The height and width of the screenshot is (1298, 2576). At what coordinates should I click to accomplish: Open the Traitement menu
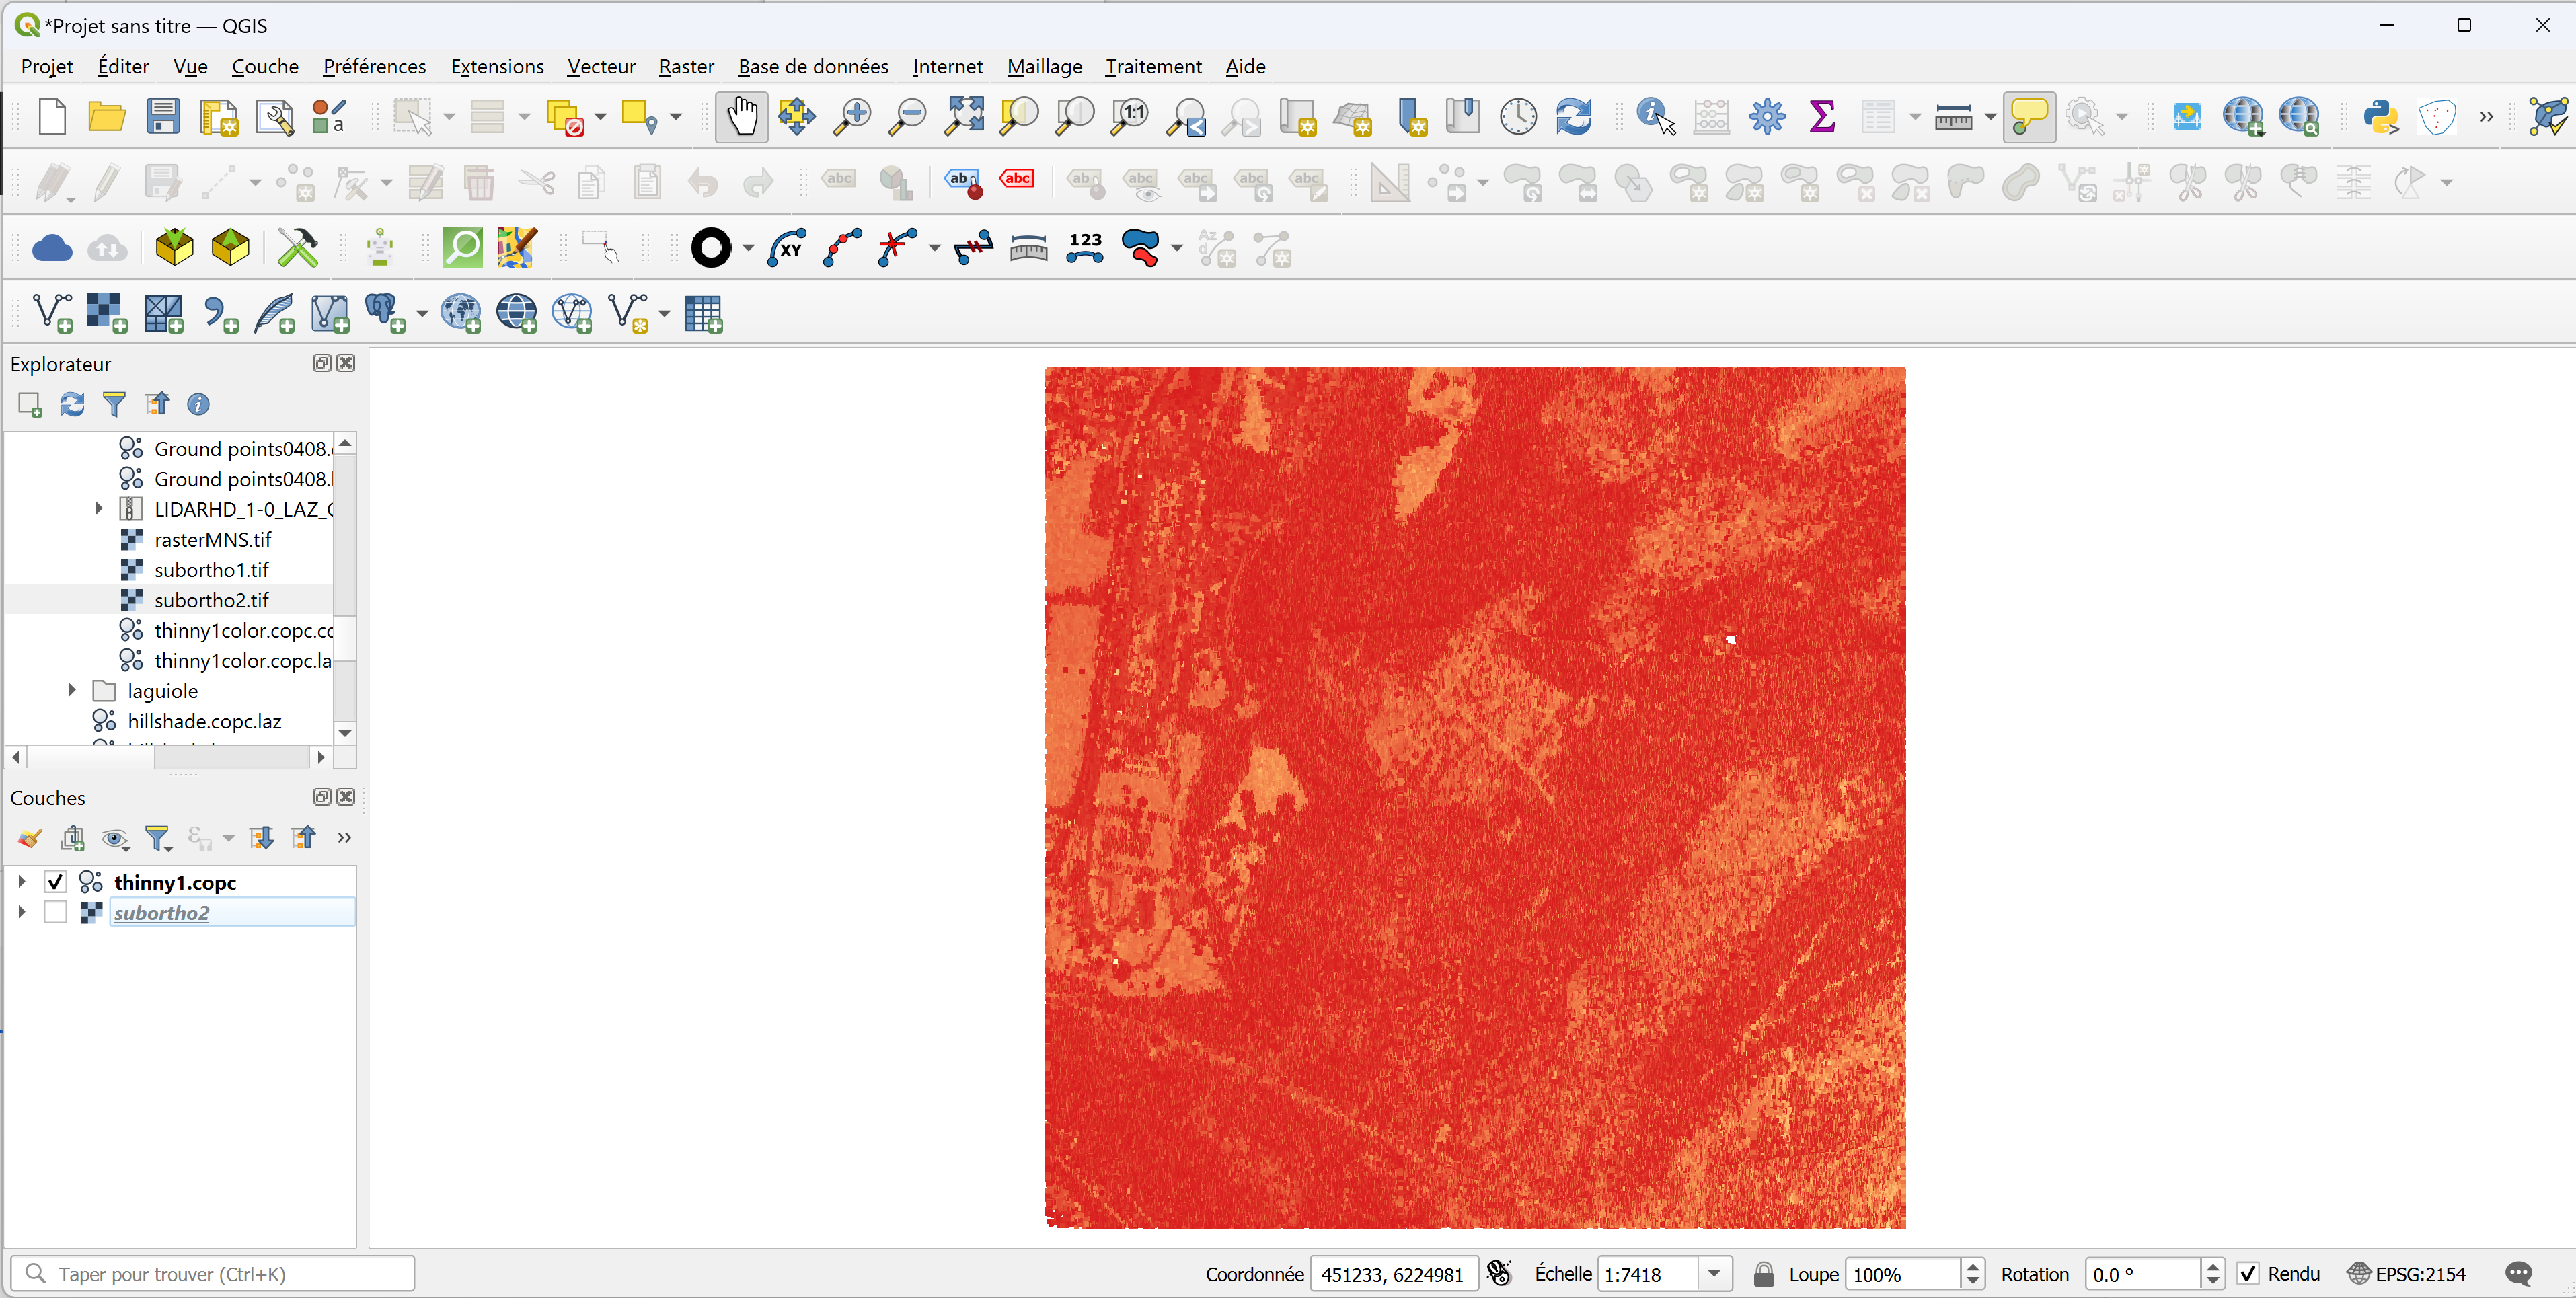1153,66
